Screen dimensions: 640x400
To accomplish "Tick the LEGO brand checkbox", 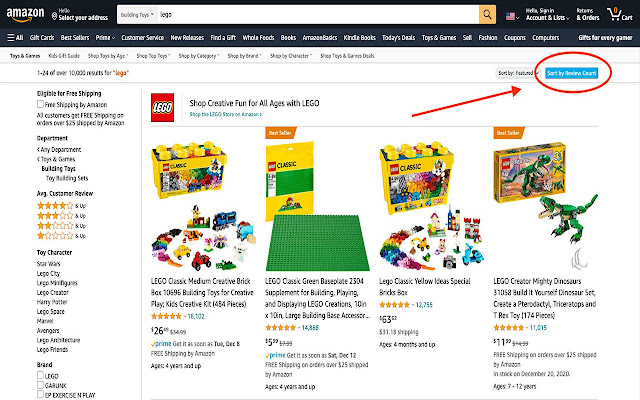I will [41, 376].
